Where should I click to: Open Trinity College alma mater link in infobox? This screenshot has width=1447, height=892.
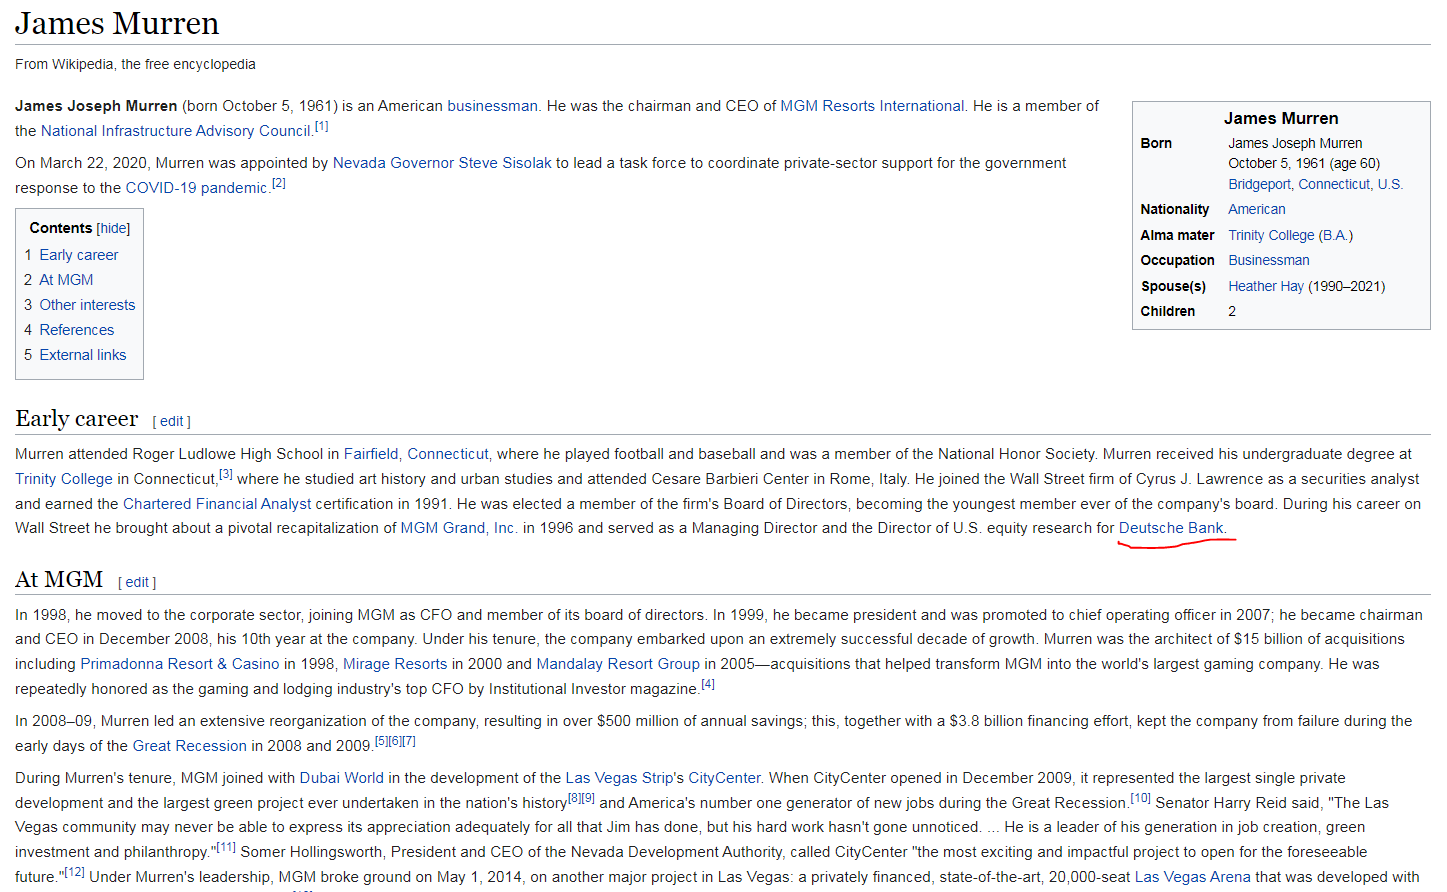1271,235
